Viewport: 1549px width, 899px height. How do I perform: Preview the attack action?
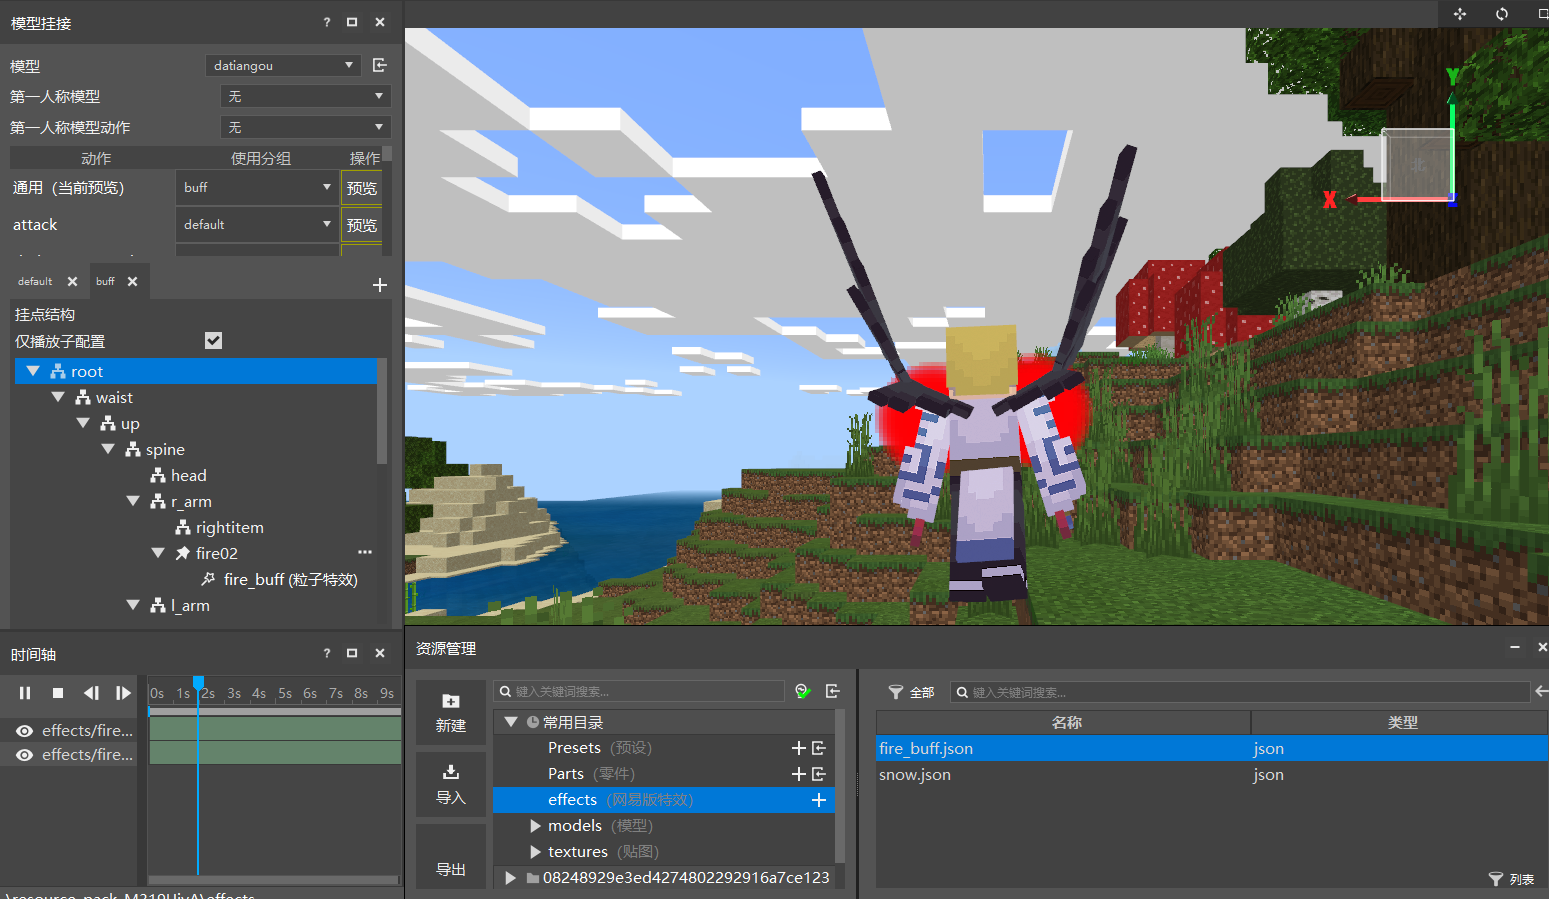click(361, 225)
